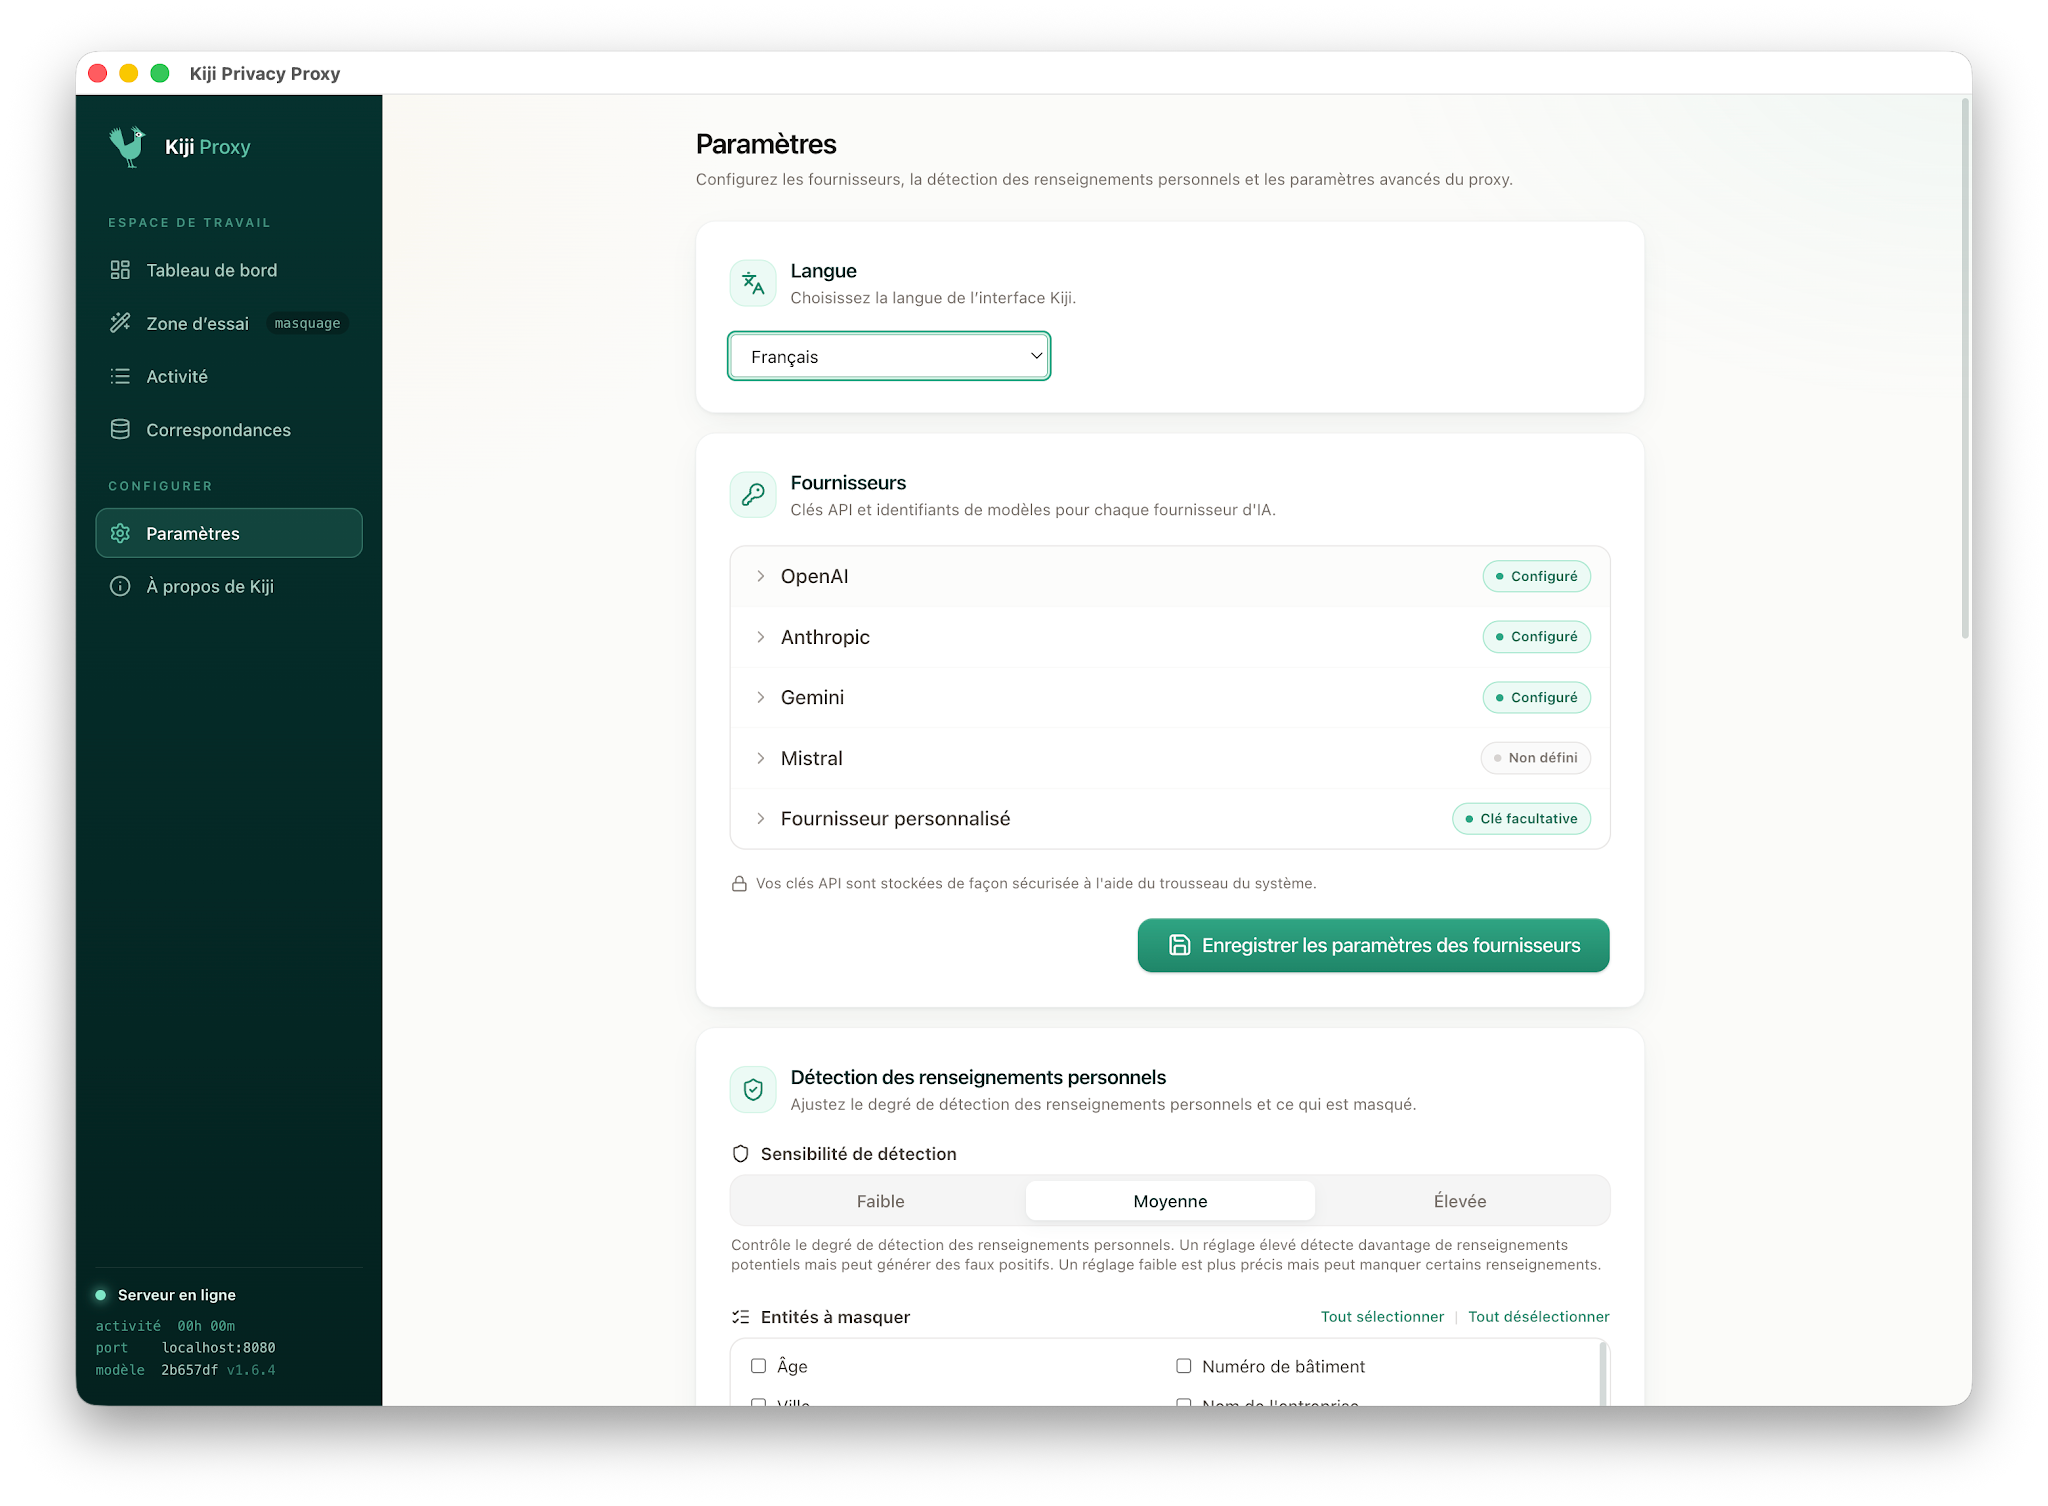Open the Activité section
Screen dimensions: 2048x1506
tap(229, 376)
